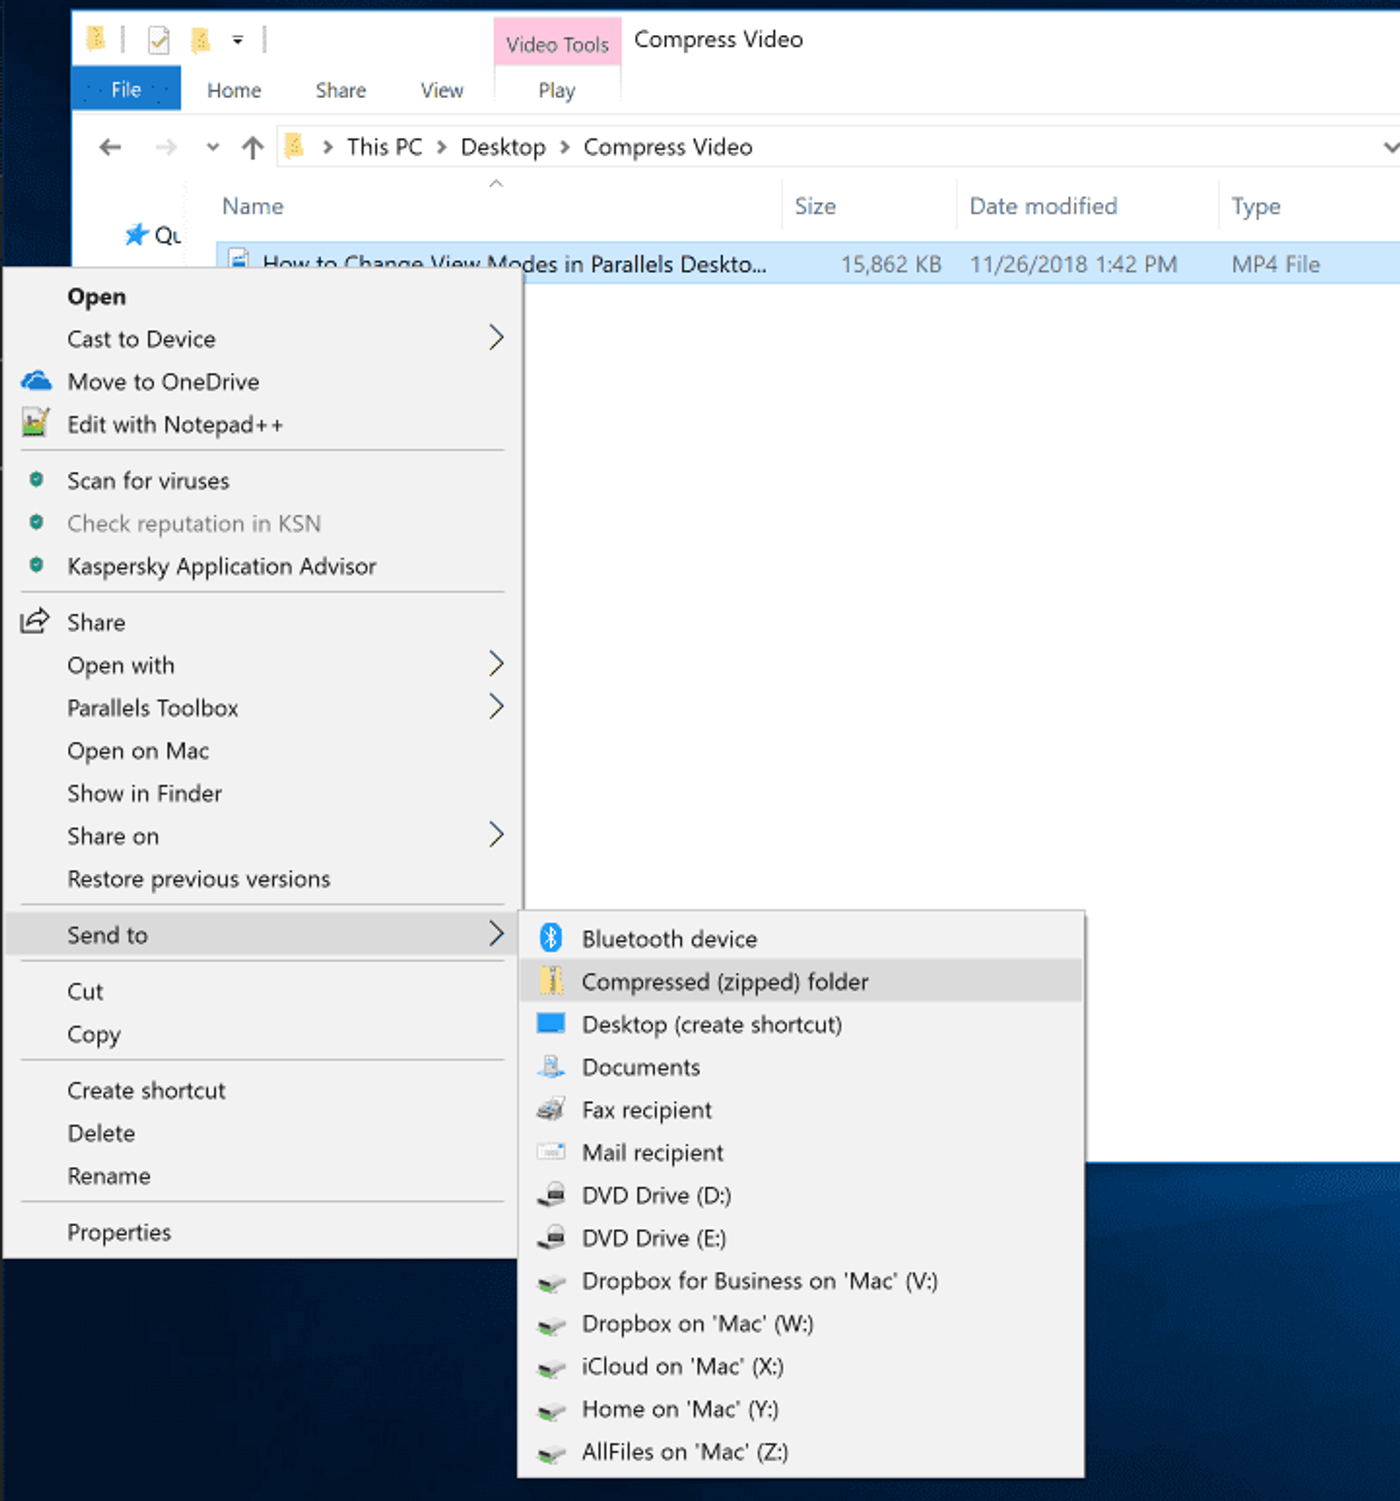Expand the Open with submenu arrow
The height and width of the screenshot is (1501, 1400).
coord(497,663)
